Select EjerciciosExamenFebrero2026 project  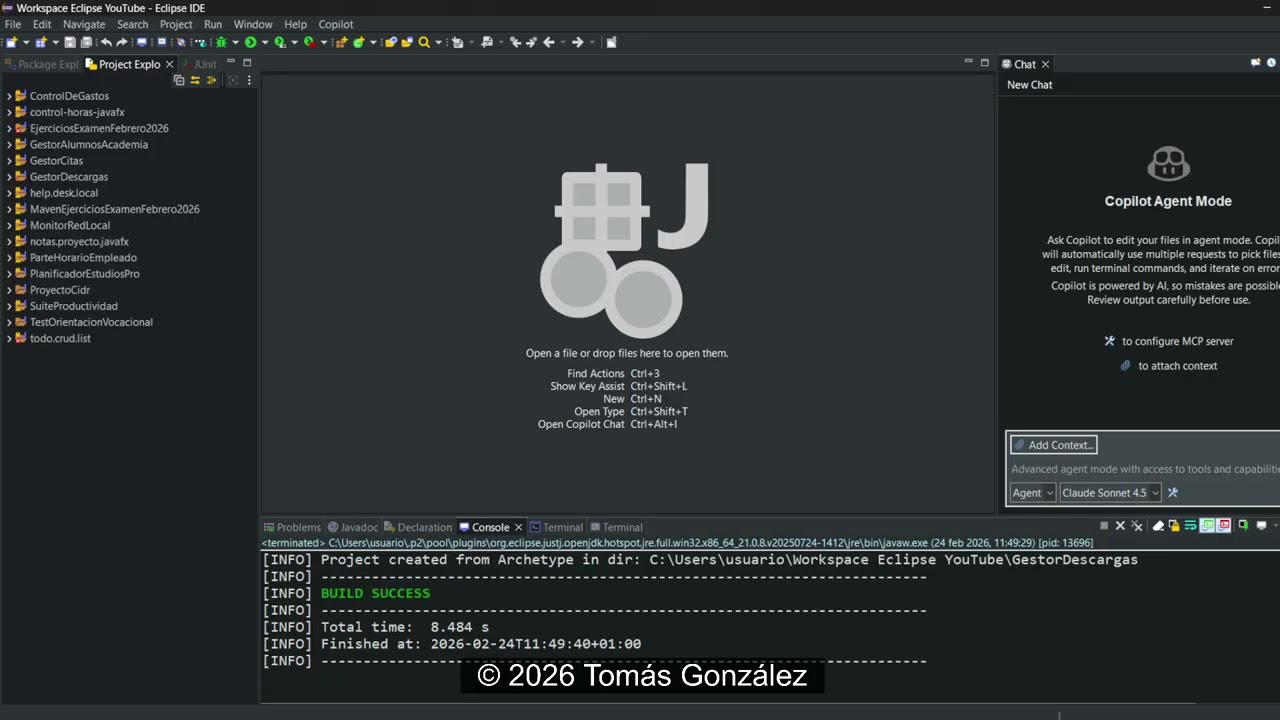[x=99, y=128]
